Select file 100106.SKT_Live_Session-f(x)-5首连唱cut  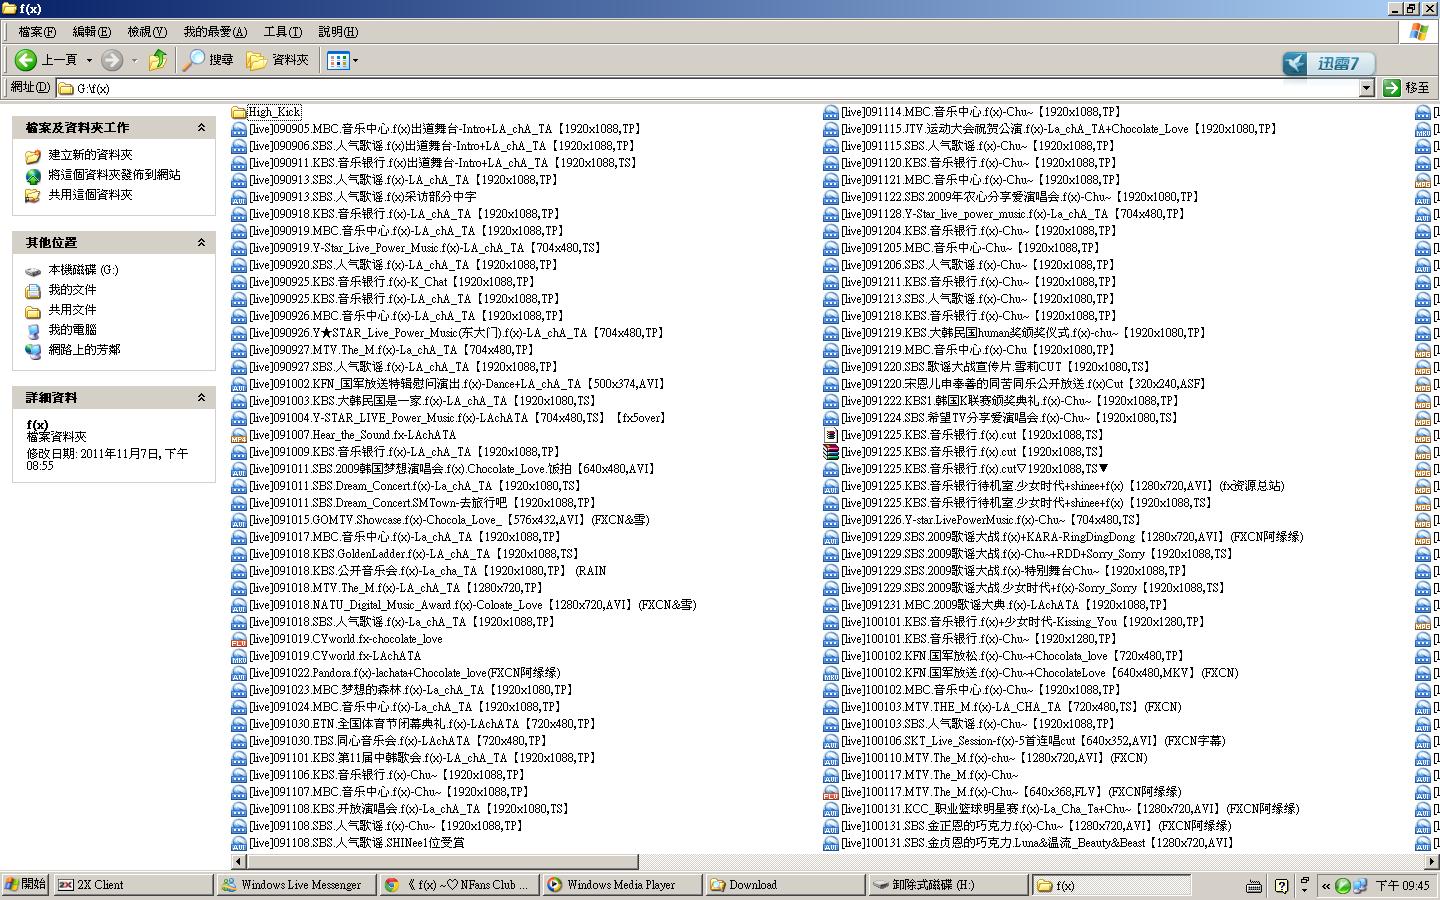[x=1033, y=741]
